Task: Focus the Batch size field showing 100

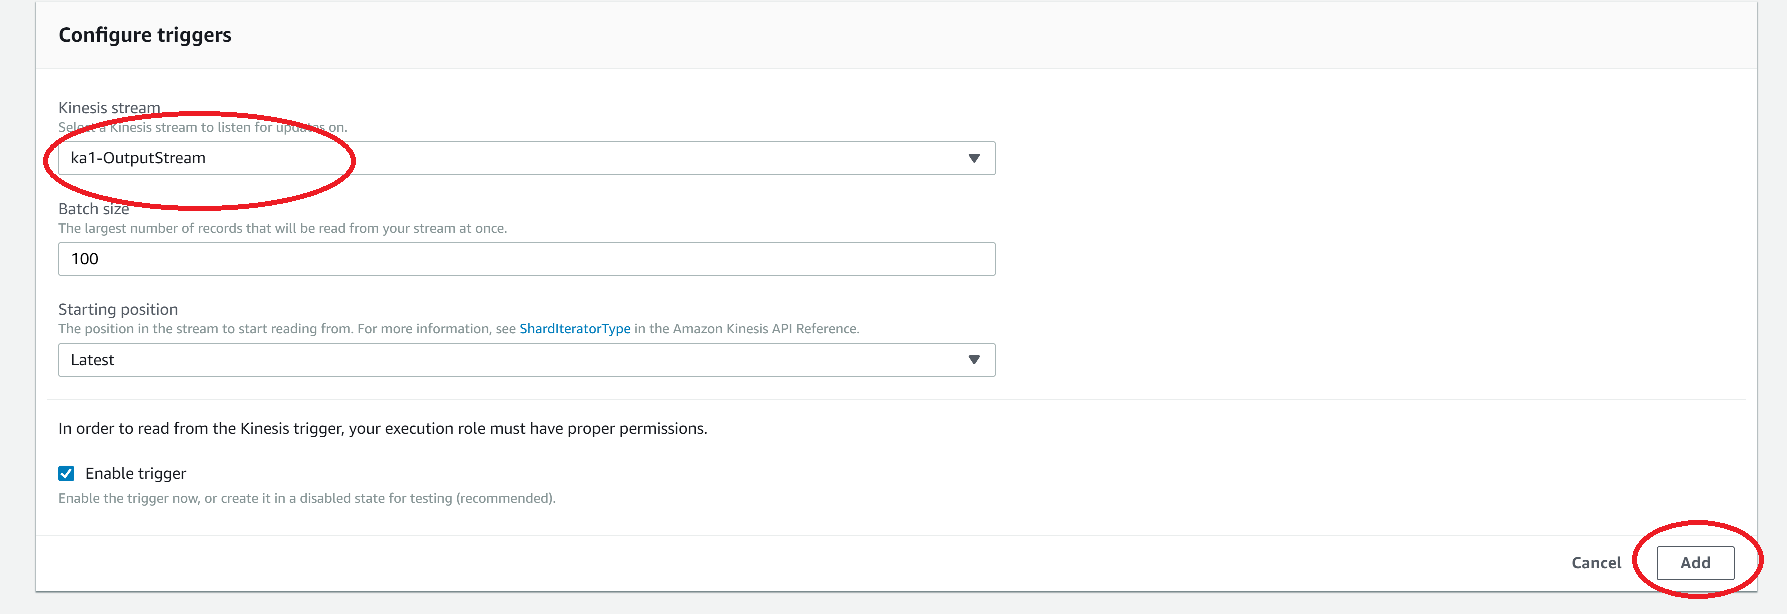Action: (x=527, y=259)
